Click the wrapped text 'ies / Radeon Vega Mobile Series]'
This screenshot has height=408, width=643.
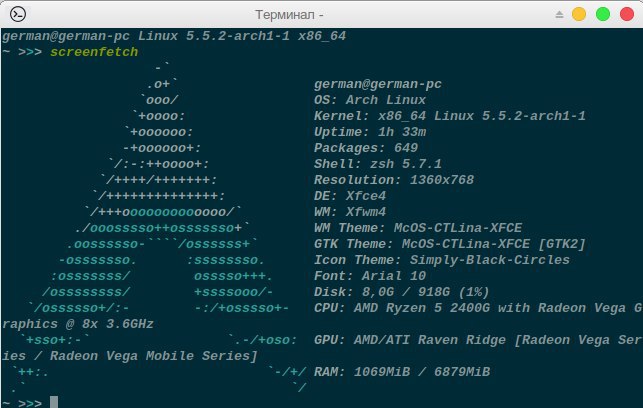click(130, 356)
